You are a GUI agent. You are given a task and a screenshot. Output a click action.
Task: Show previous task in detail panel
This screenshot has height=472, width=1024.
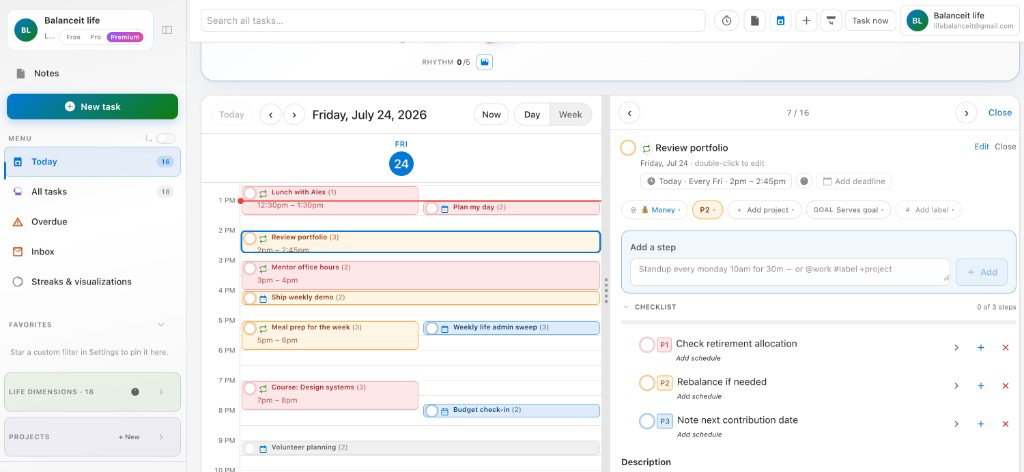[x=630, y=113]
